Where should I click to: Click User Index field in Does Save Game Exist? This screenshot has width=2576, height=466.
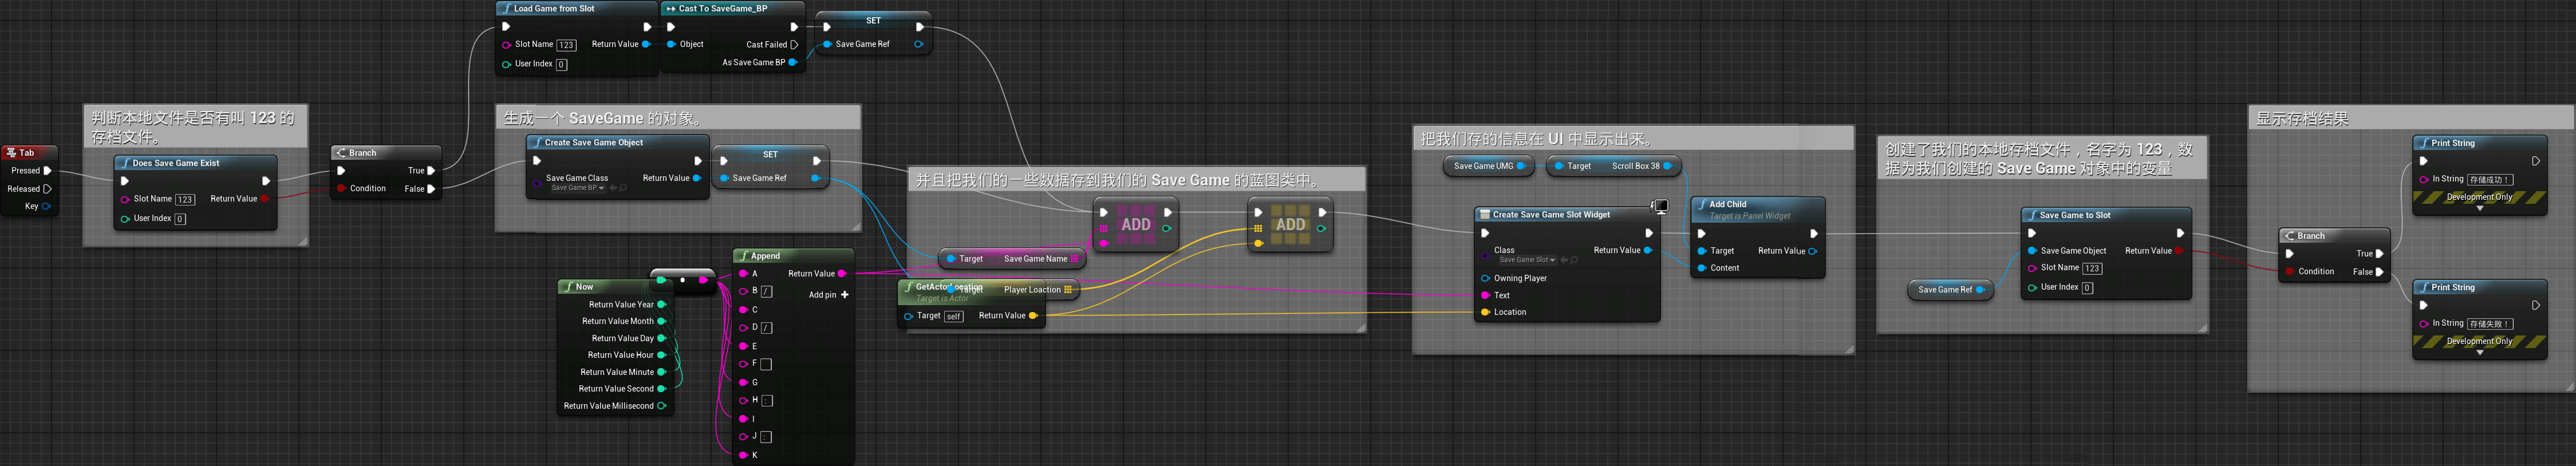point(180,219)
